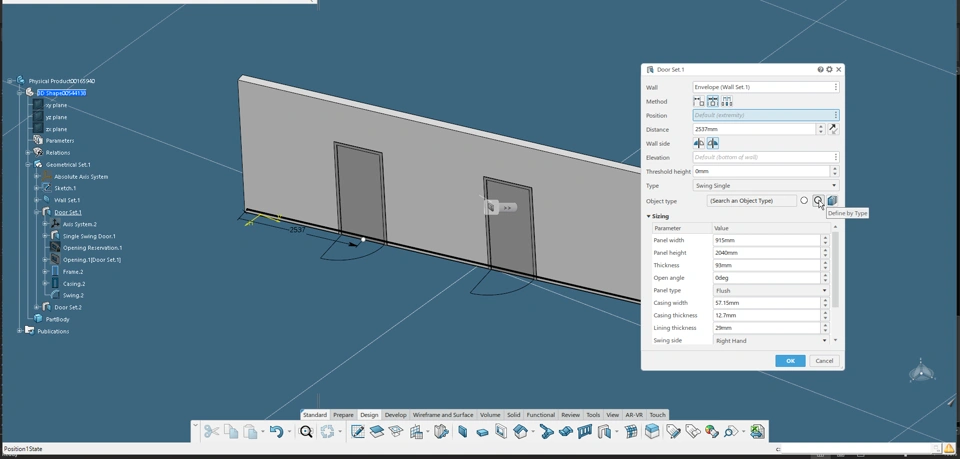The width and height of the screenshot is (960, 459).
Task: Click the help question mark in Door Set dialog
Action: (x=820, y=70)
